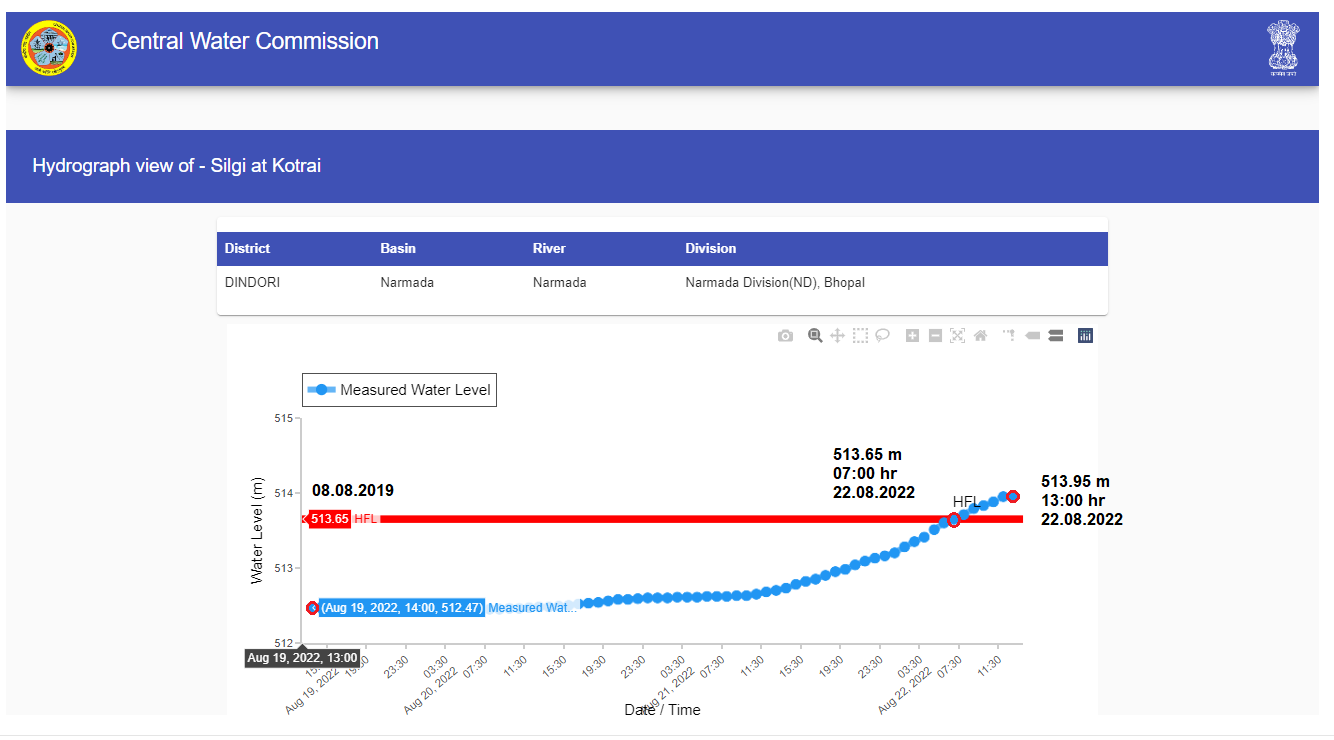Click the Central Water Commission logo

click(x=47, y=49)
